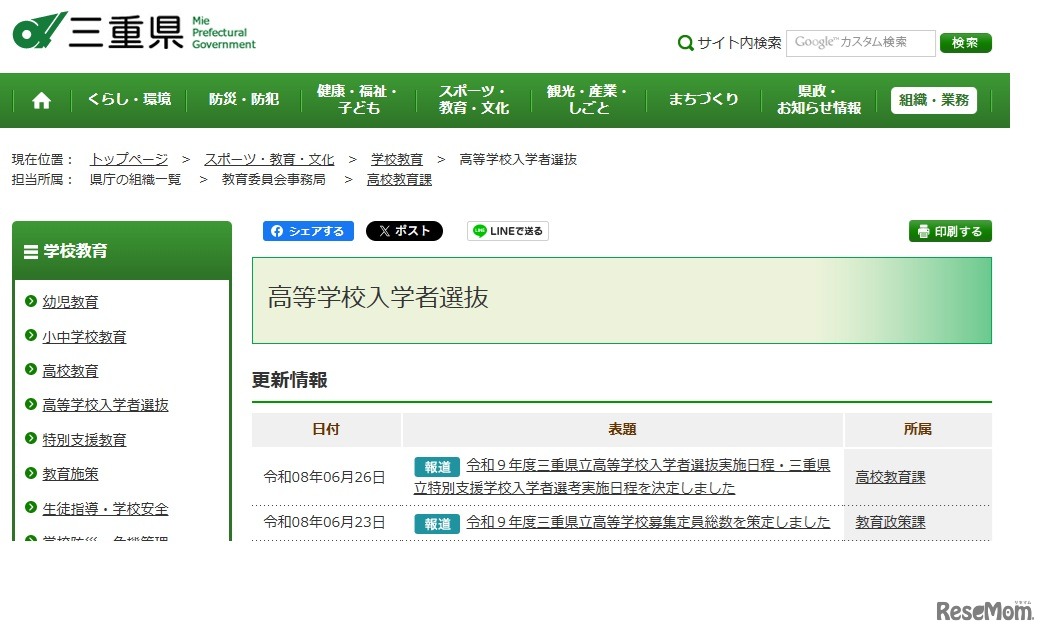Click the green 検索 search button
Image resolution: width=1047 pixels, height=634 pixels.
point(966,43)
